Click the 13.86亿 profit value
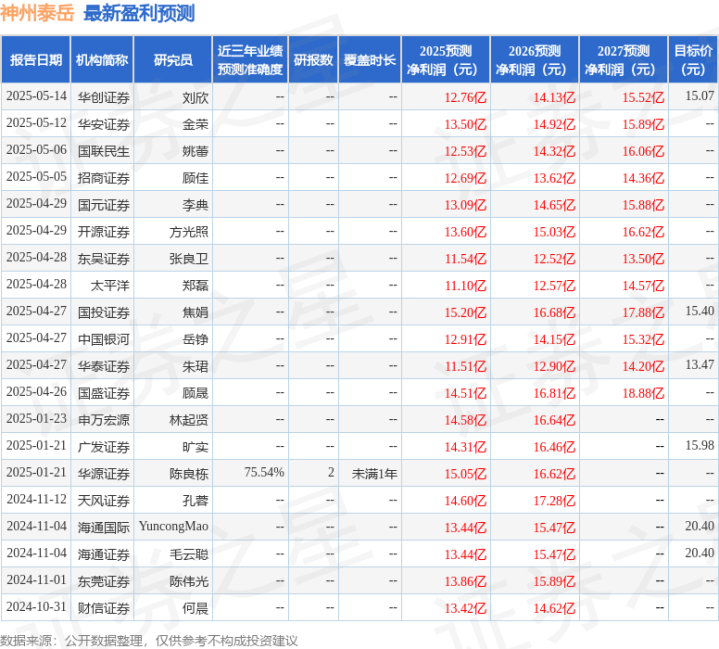This screenshot has height=649, width=719. click(x=465, y=582)
